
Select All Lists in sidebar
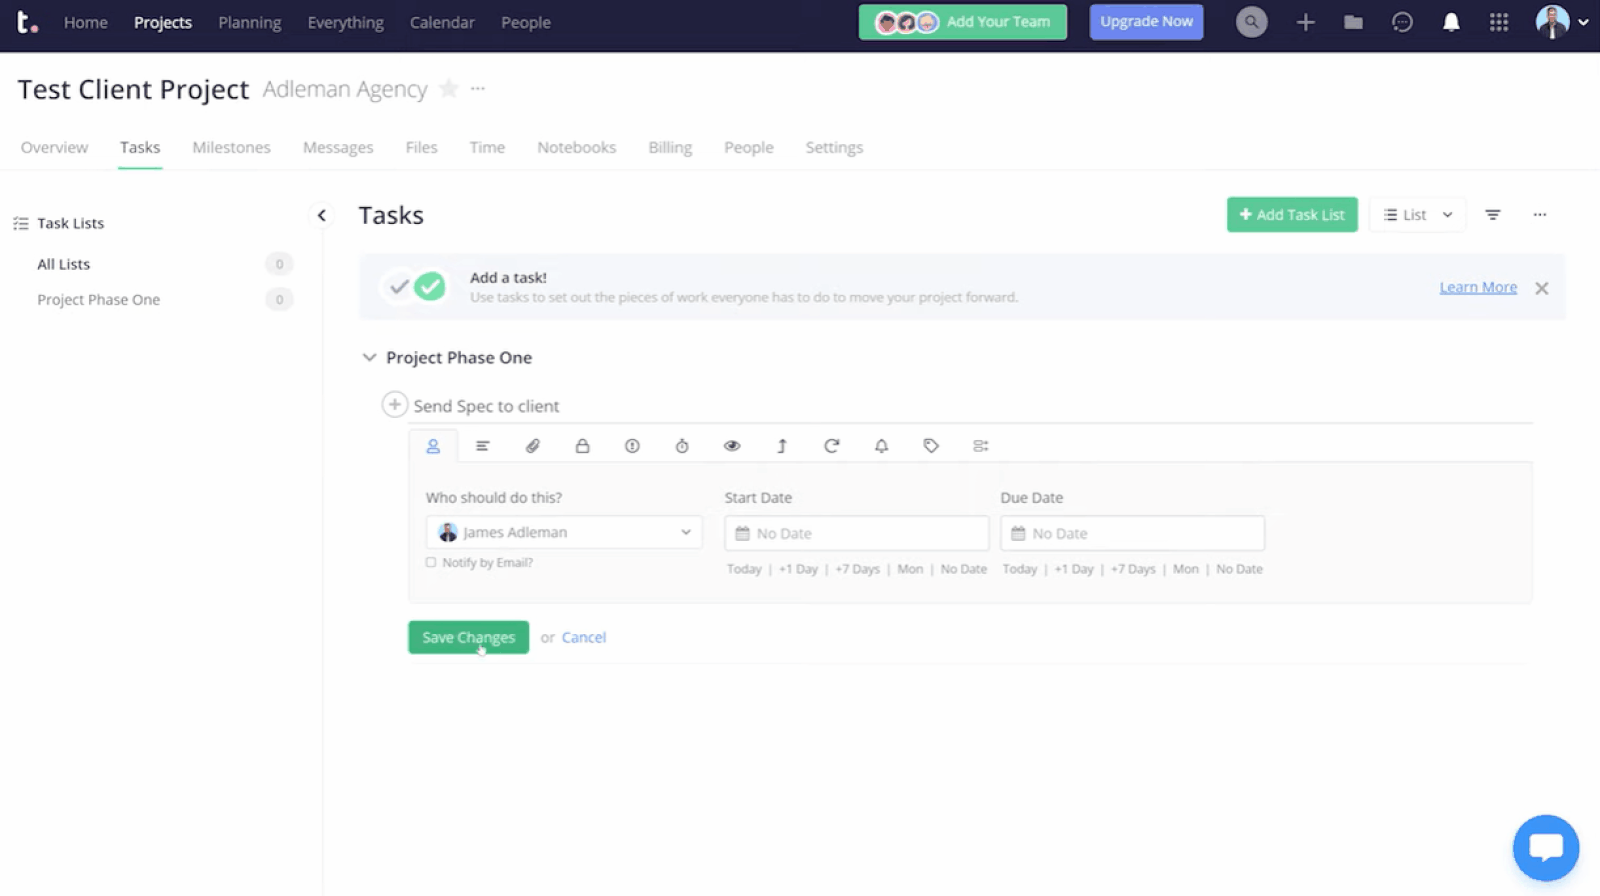[64, 264]
